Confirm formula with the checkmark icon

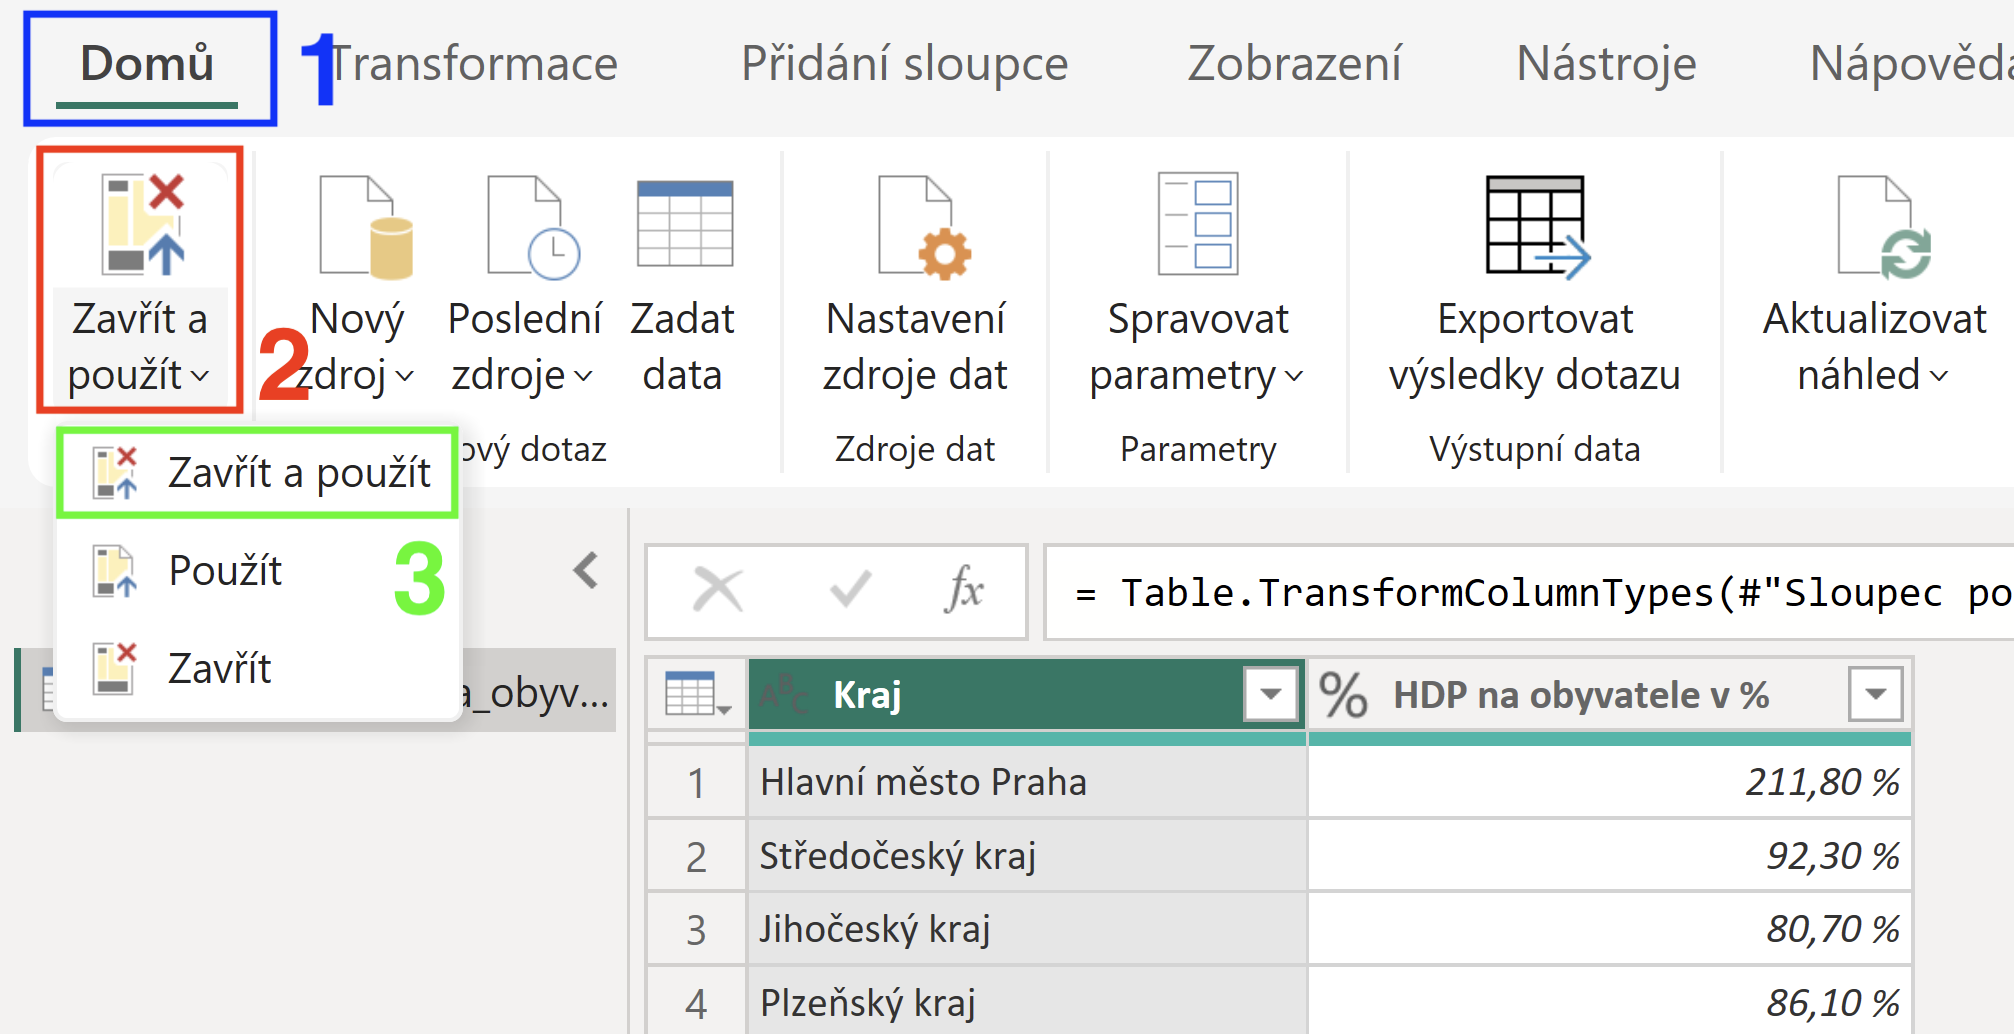click(850, 590)
